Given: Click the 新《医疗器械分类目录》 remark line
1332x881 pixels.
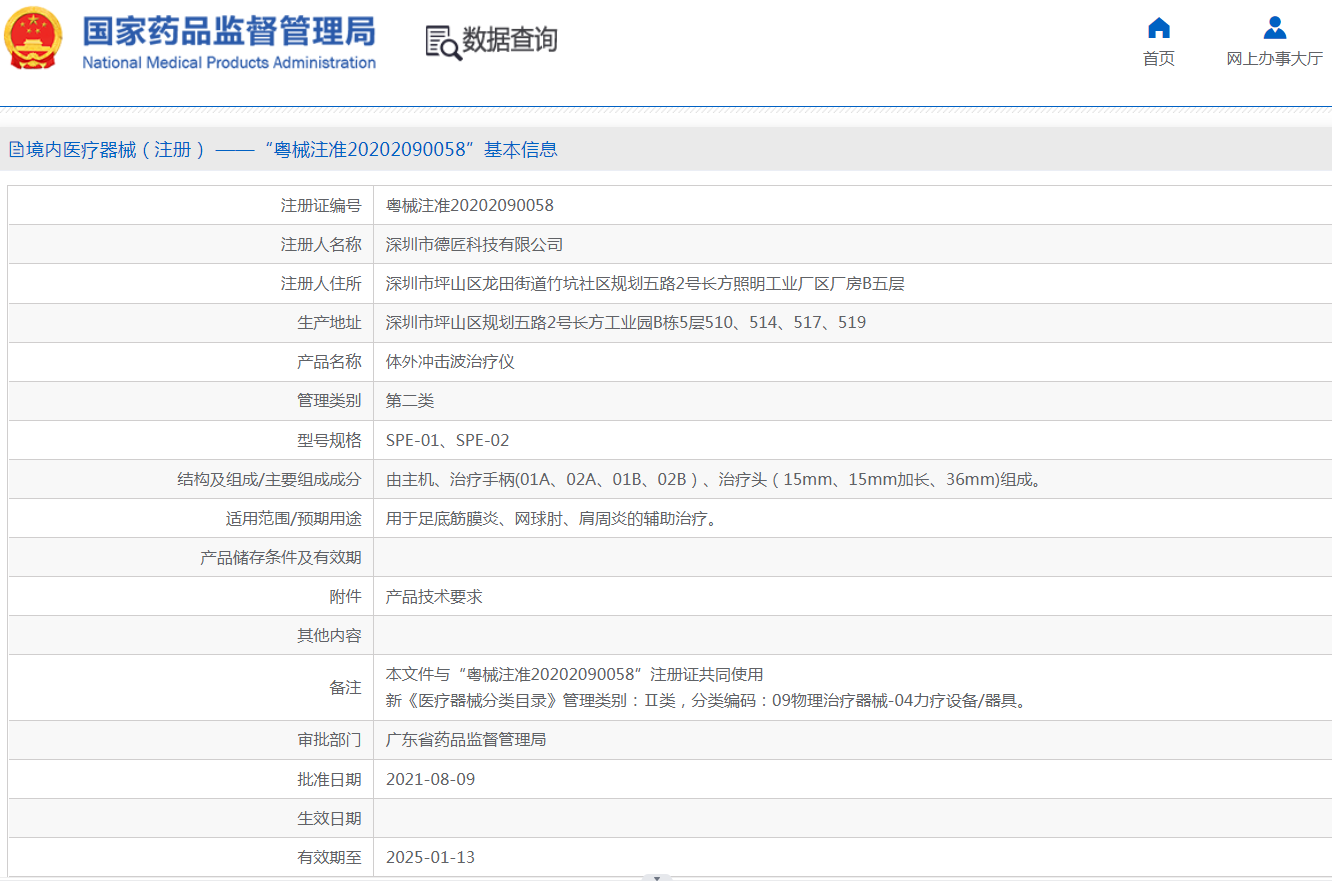Looking at the screenshot, I should tap(706, 701).
